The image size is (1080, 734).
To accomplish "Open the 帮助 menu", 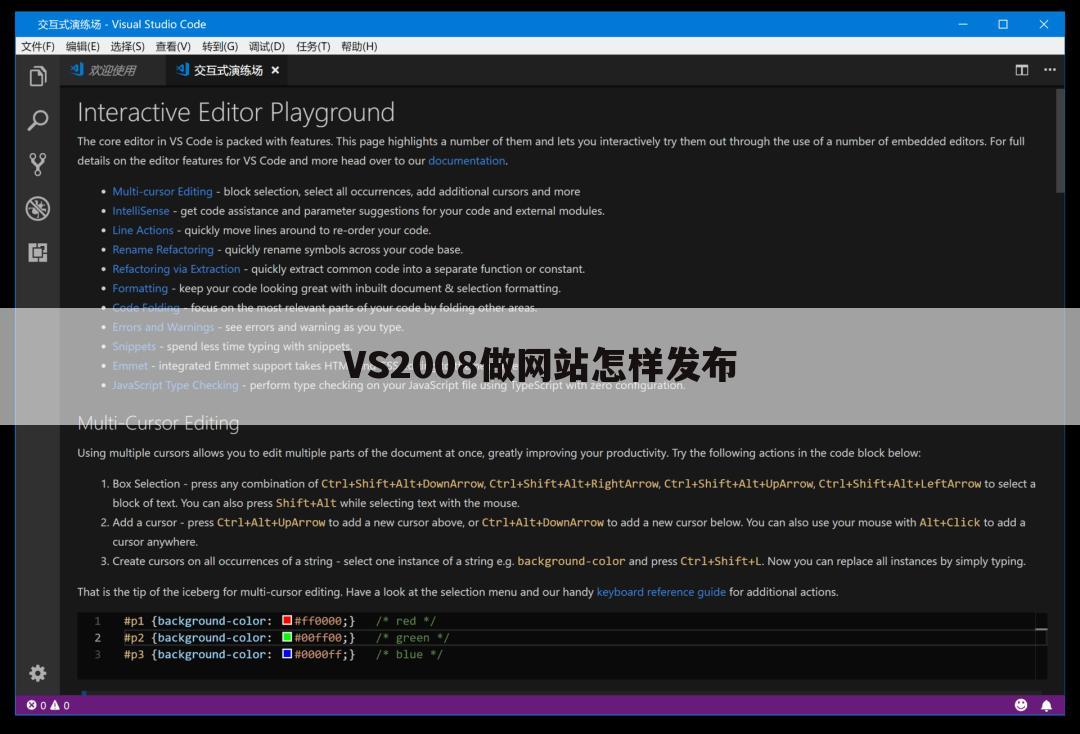I will pos(358,46).
